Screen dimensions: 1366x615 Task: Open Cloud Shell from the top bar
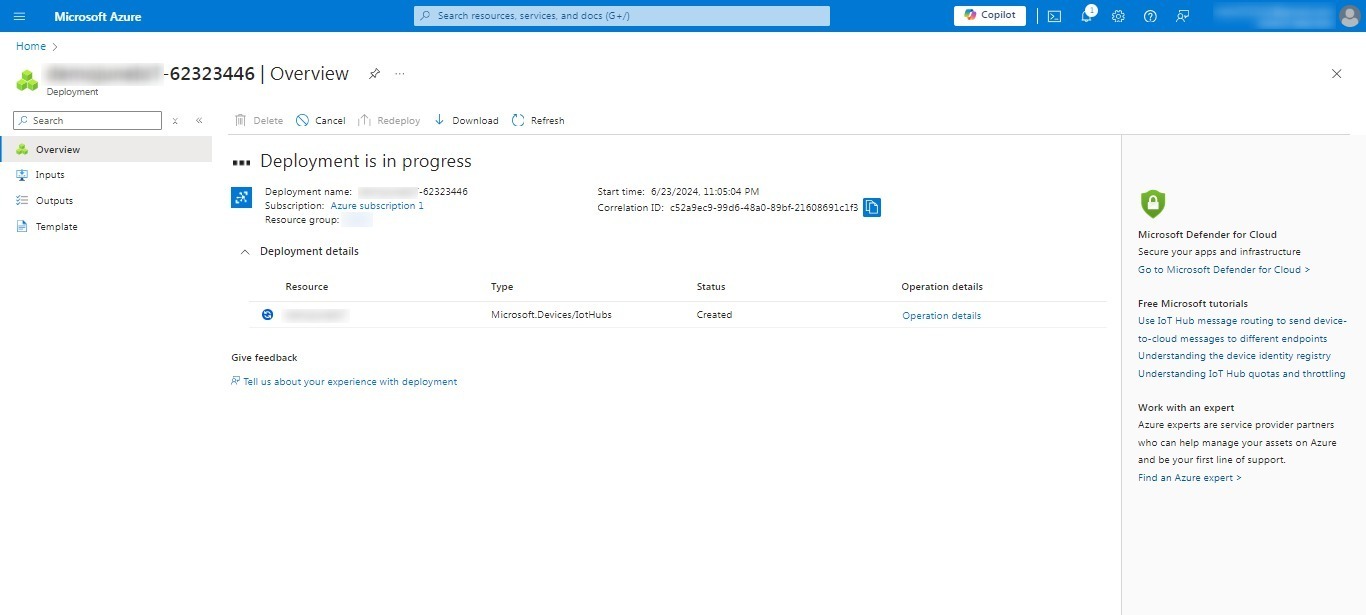click(1054, 16)
